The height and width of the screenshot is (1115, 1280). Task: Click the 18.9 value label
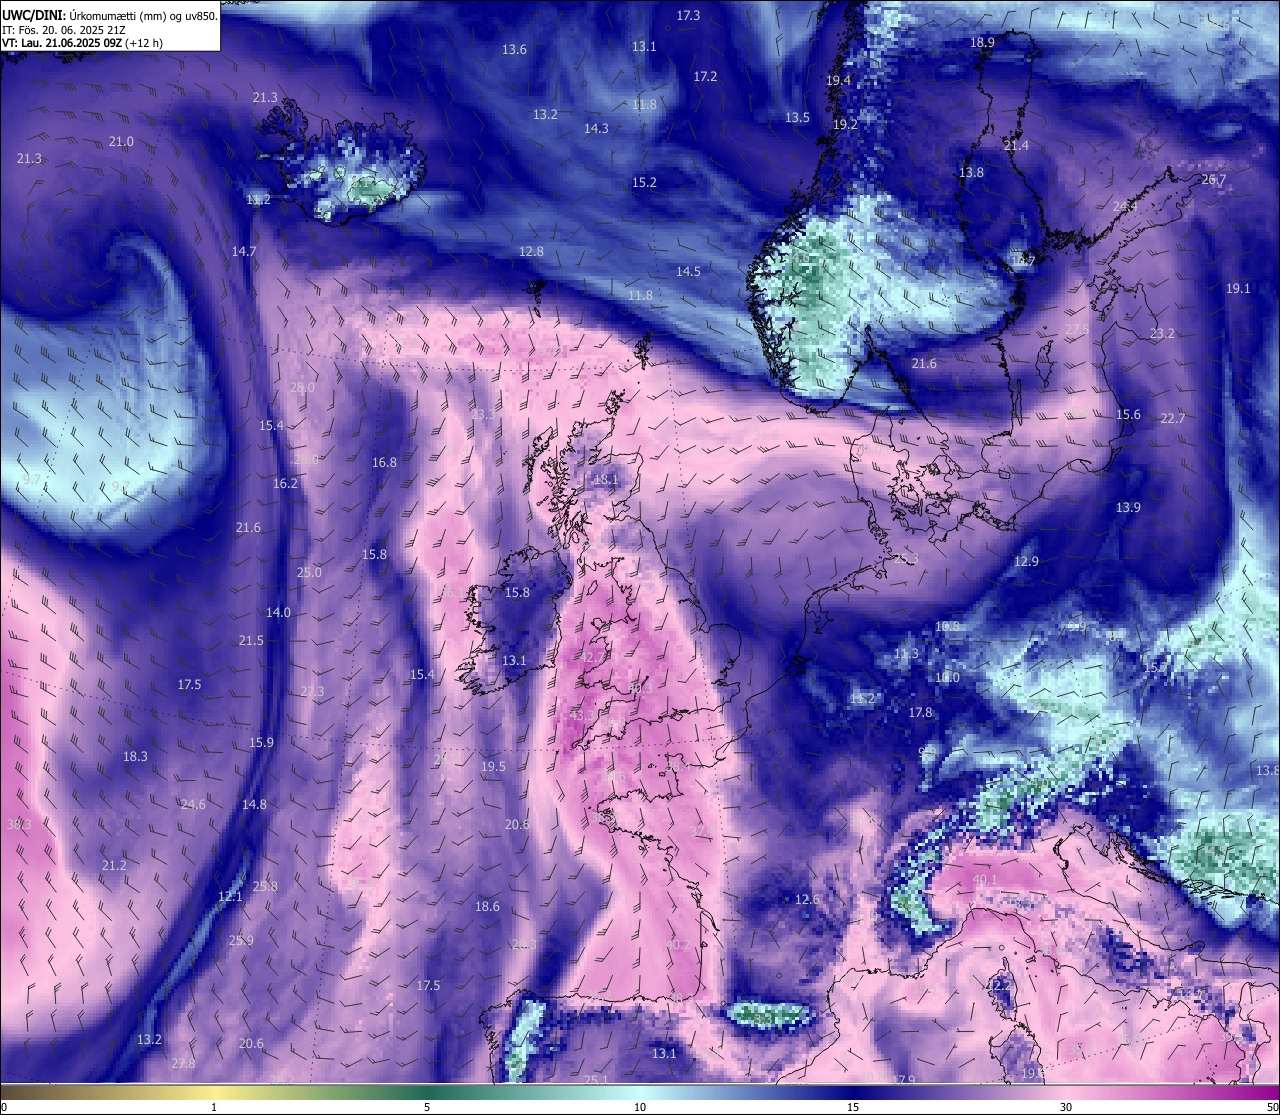click(x=982, y=43)
